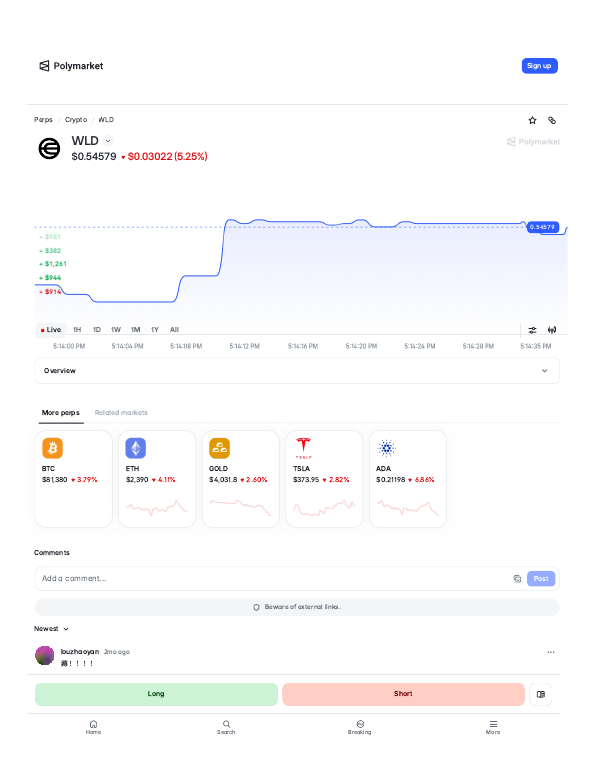595x770 pixels.
Task: Open the TSLA perp card
Action: pyautogui.click(x=325, y=479)
